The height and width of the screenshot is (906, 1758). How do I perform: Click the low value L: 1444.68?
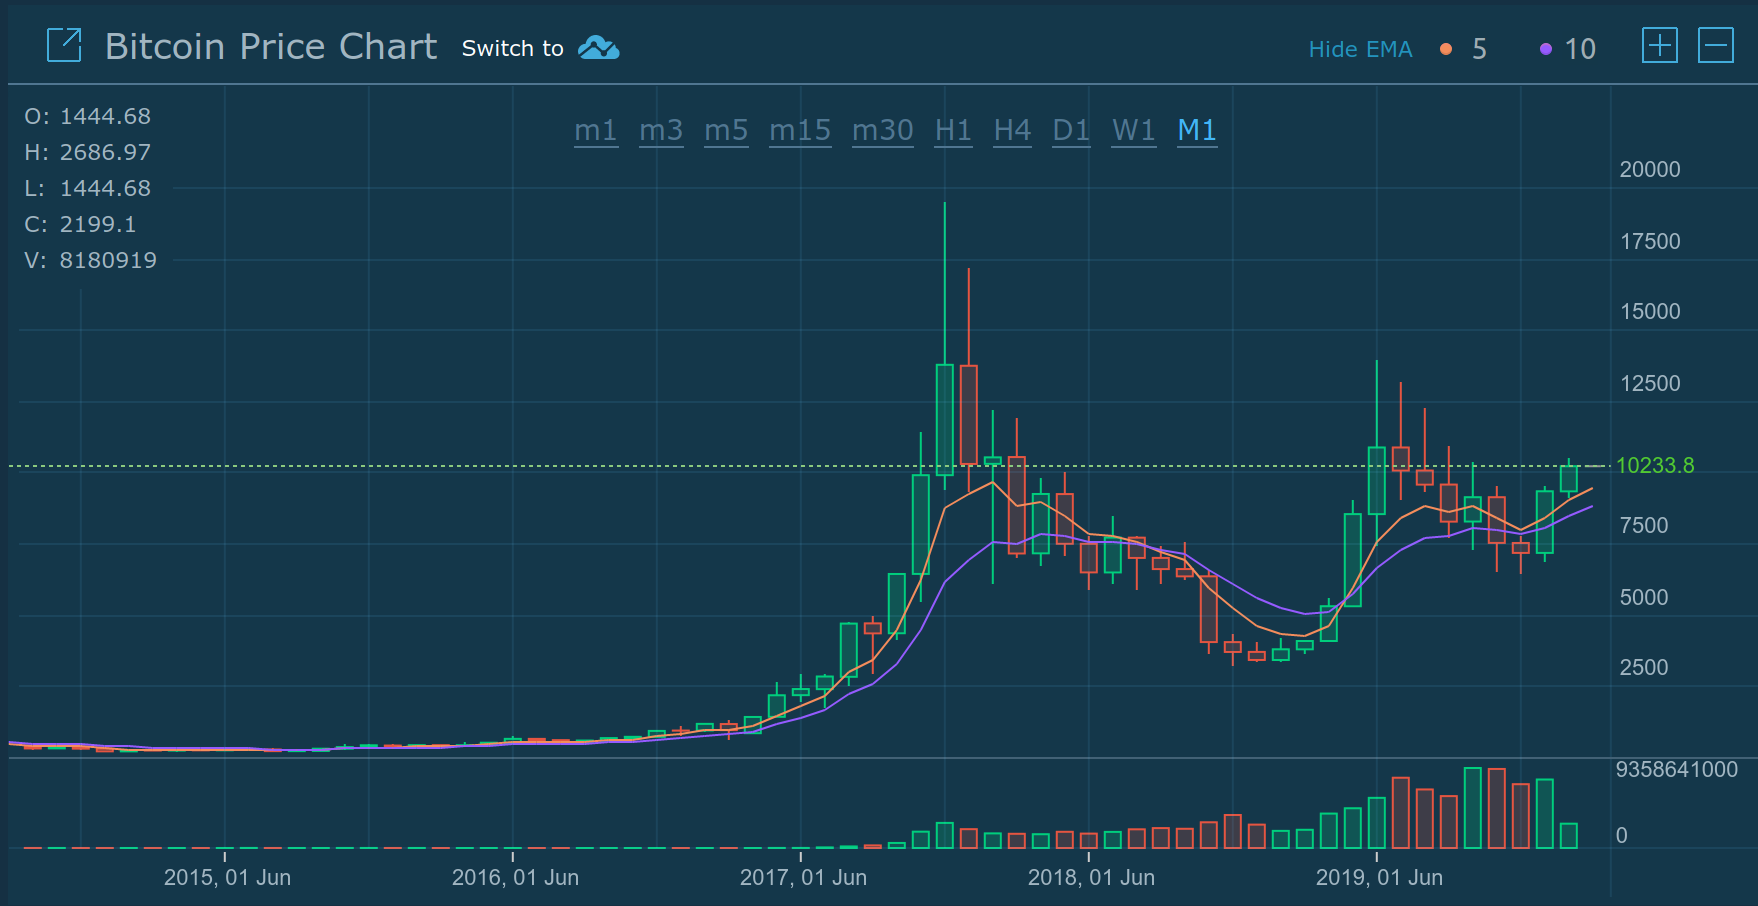point(88,188)
